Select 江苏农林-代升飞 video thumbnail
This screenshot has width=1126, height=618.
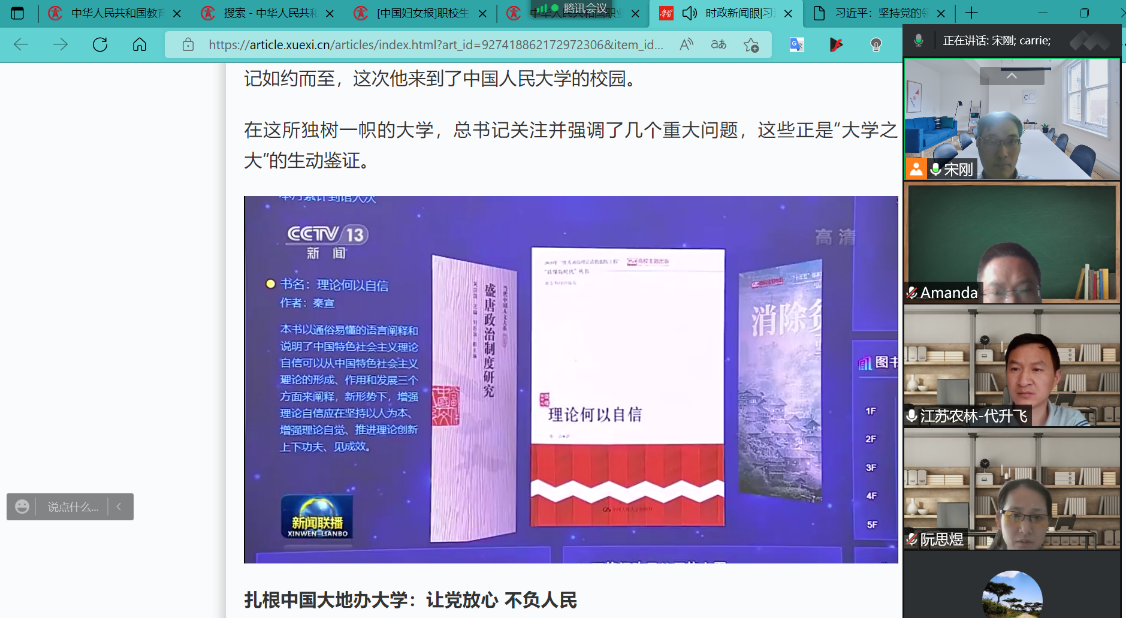tap(1011, 366)
